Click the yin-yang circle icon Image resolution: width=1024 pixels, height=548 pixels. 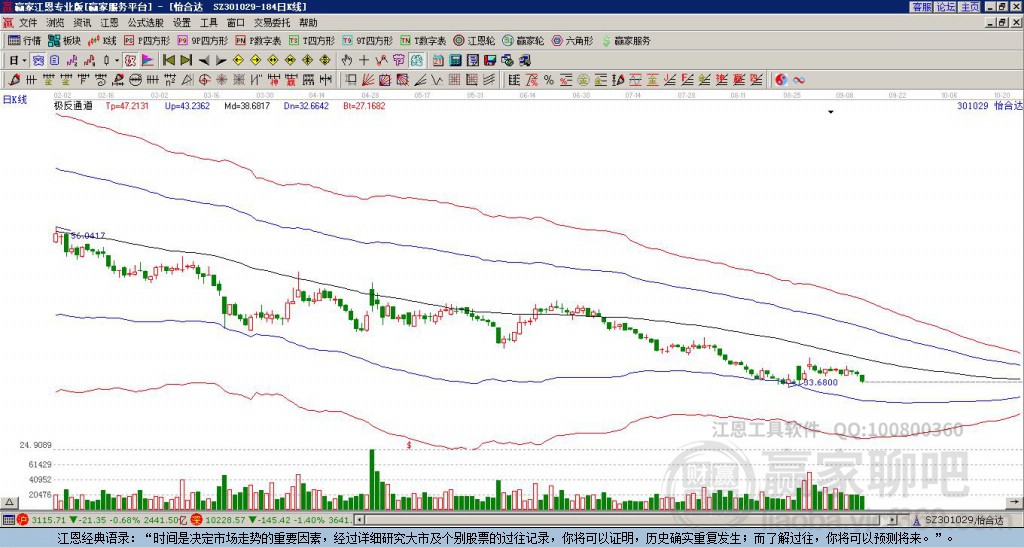781,80
